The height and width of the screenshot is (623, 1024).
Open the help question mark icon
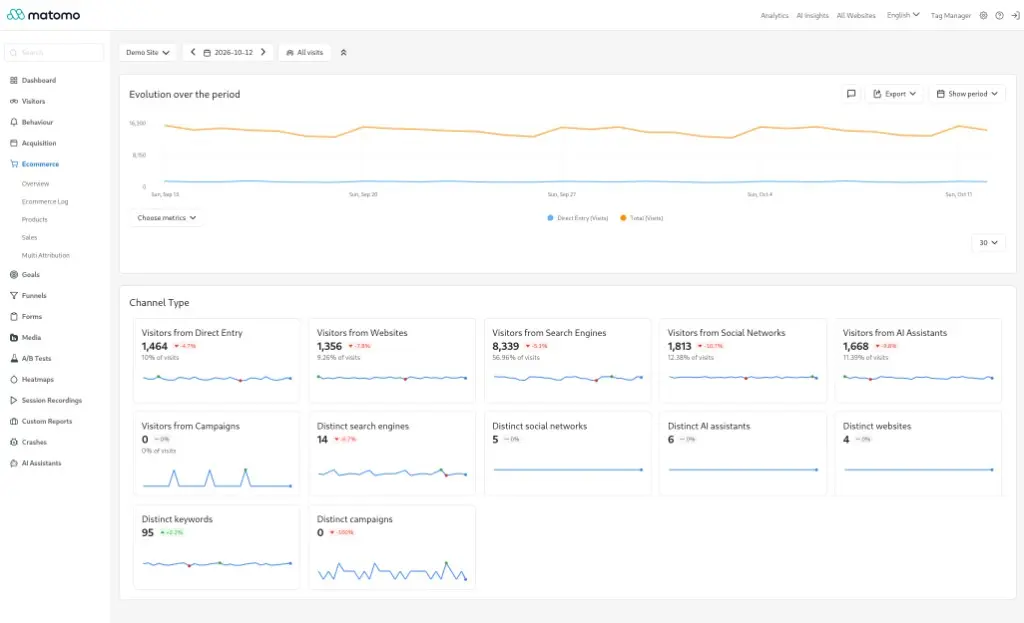[999, 15]
